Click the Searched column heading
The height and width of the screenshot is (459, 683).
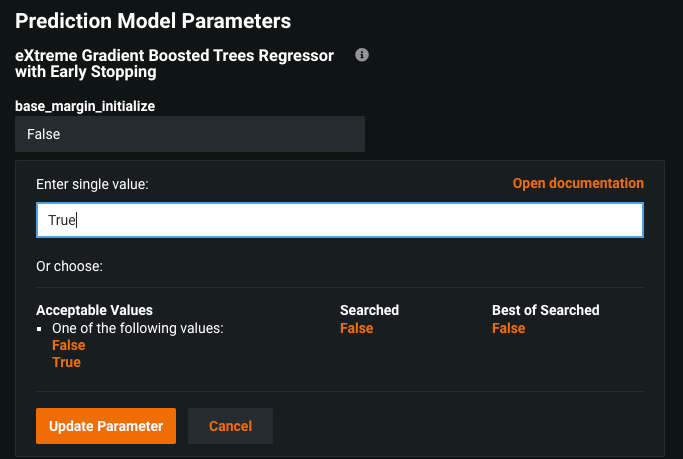point(369,310)
